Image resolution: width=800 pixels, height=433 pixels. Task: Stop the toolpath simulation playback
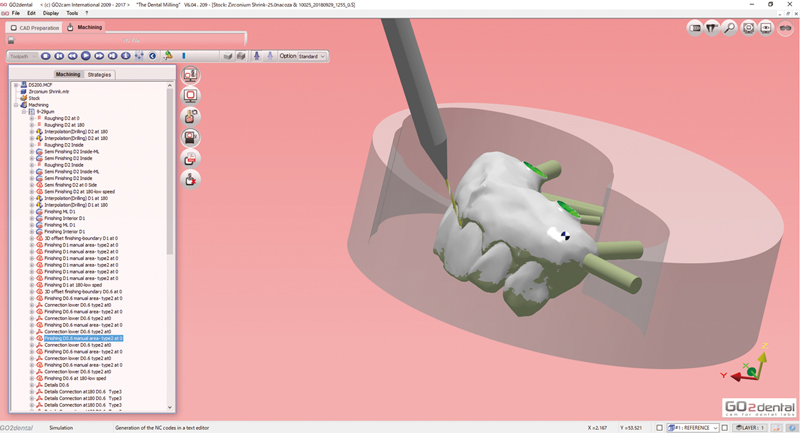[x=46, y=56]
